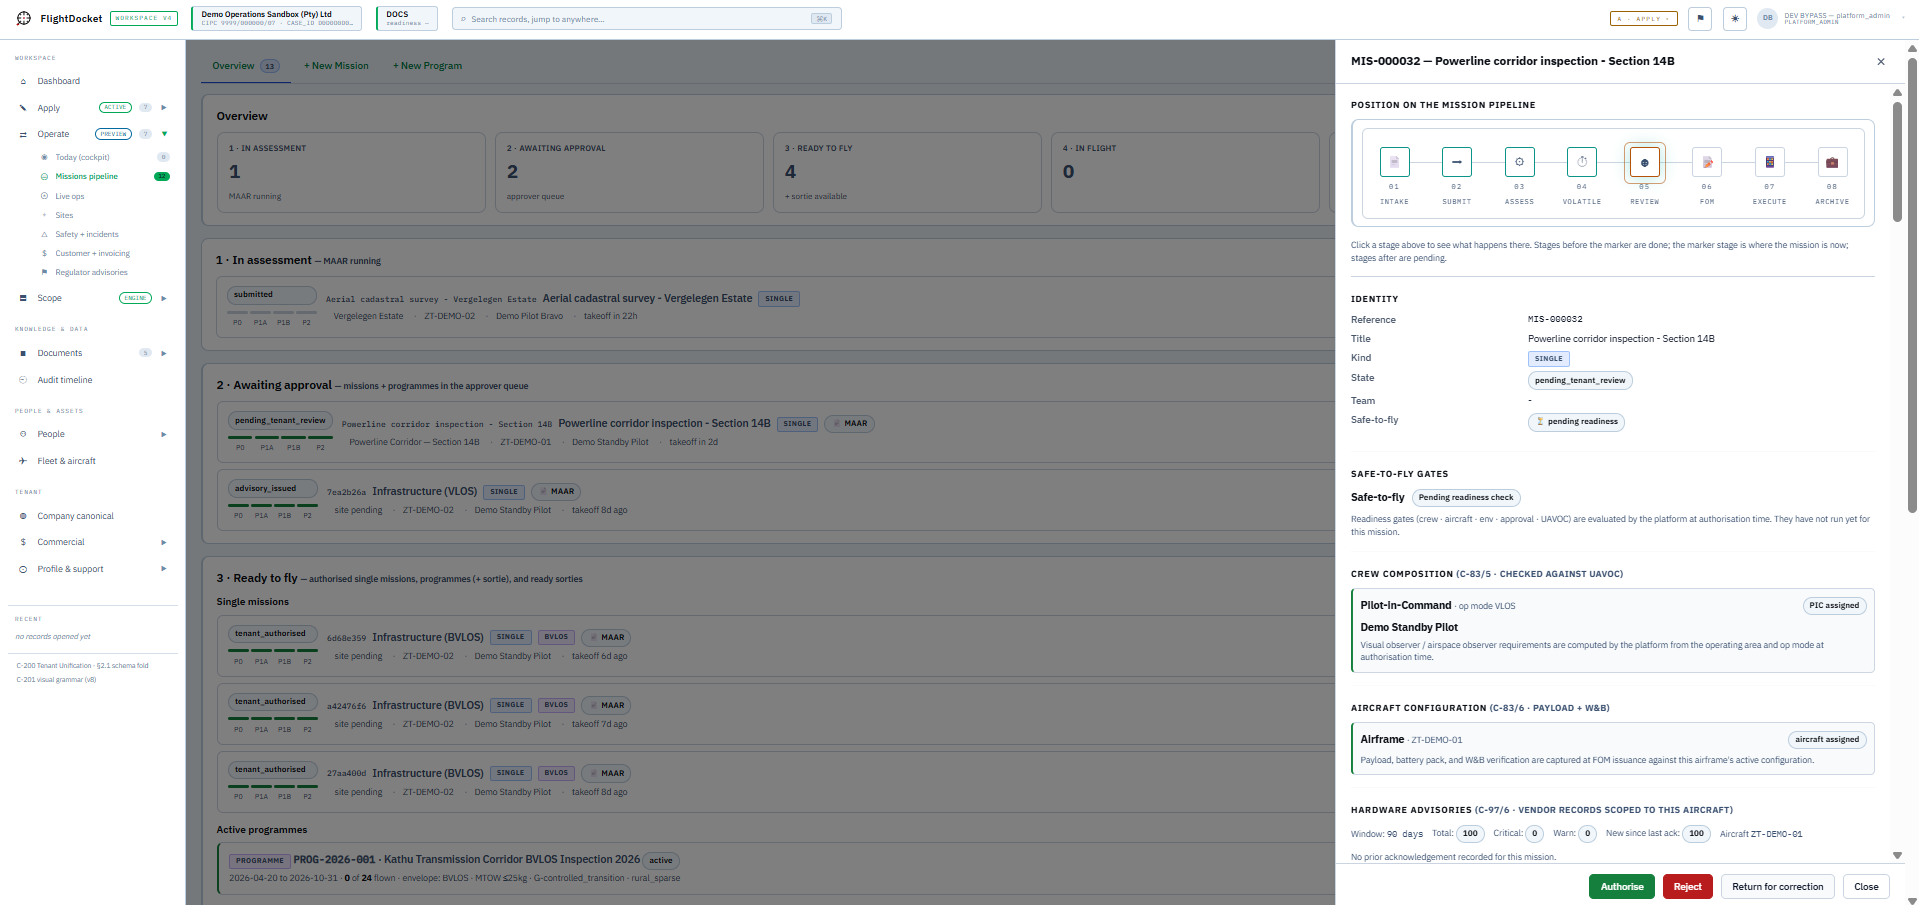
Task: Select the highlighted Review stage icon
Action: pyautogui.click(x=1644, y=162)
